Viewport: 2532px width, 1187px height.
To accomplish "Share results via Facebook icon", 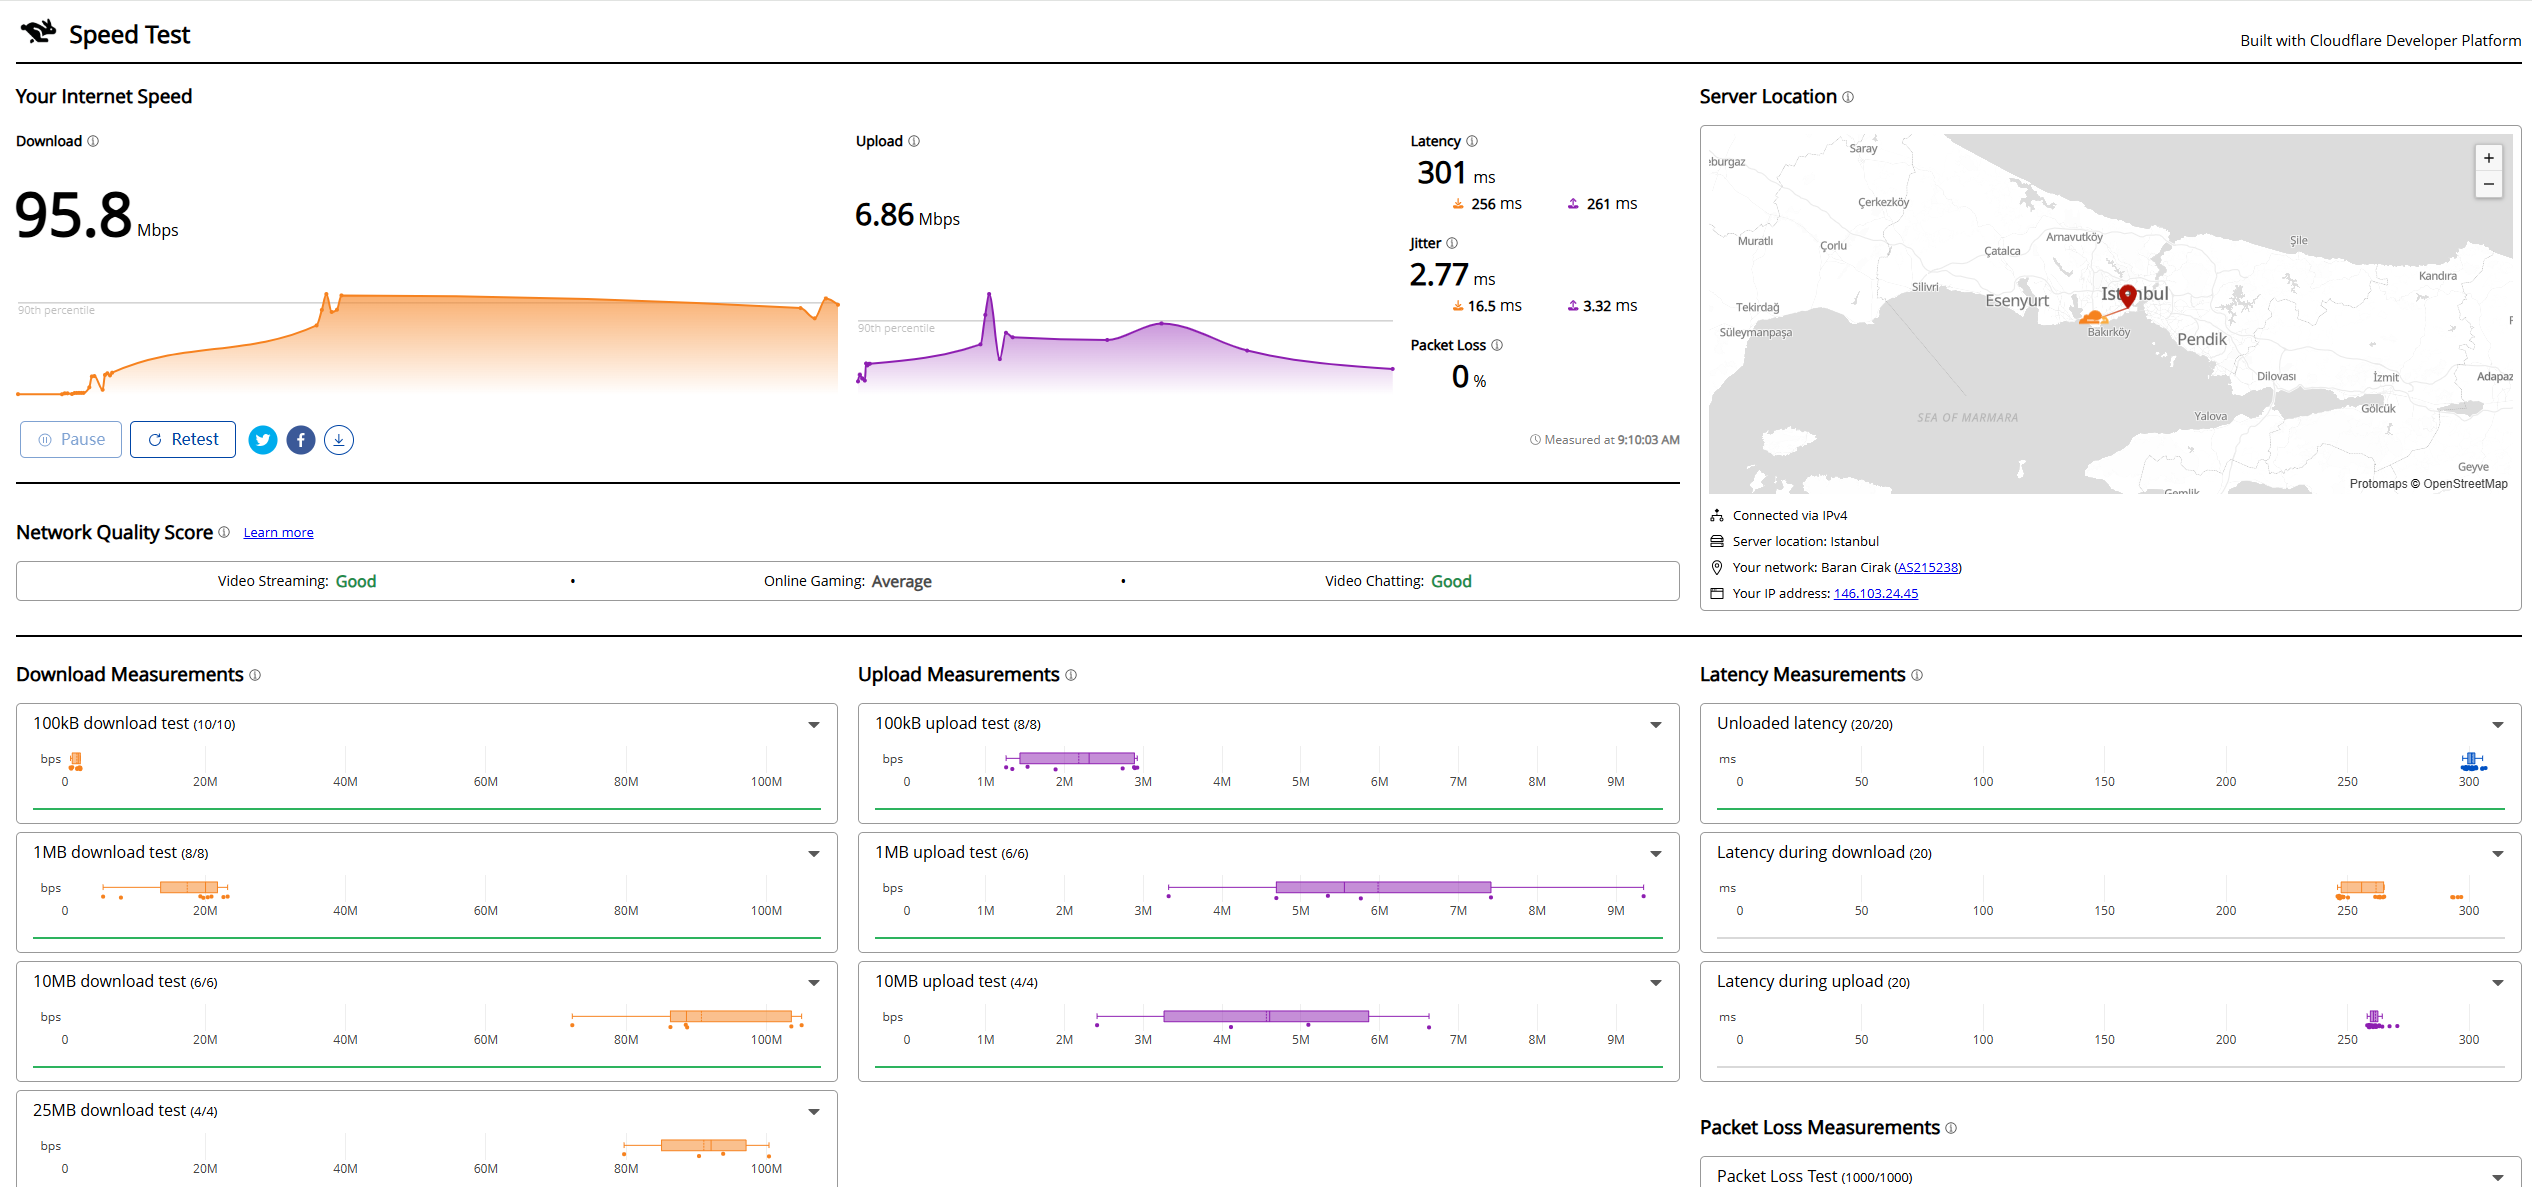I will point(301,440).
